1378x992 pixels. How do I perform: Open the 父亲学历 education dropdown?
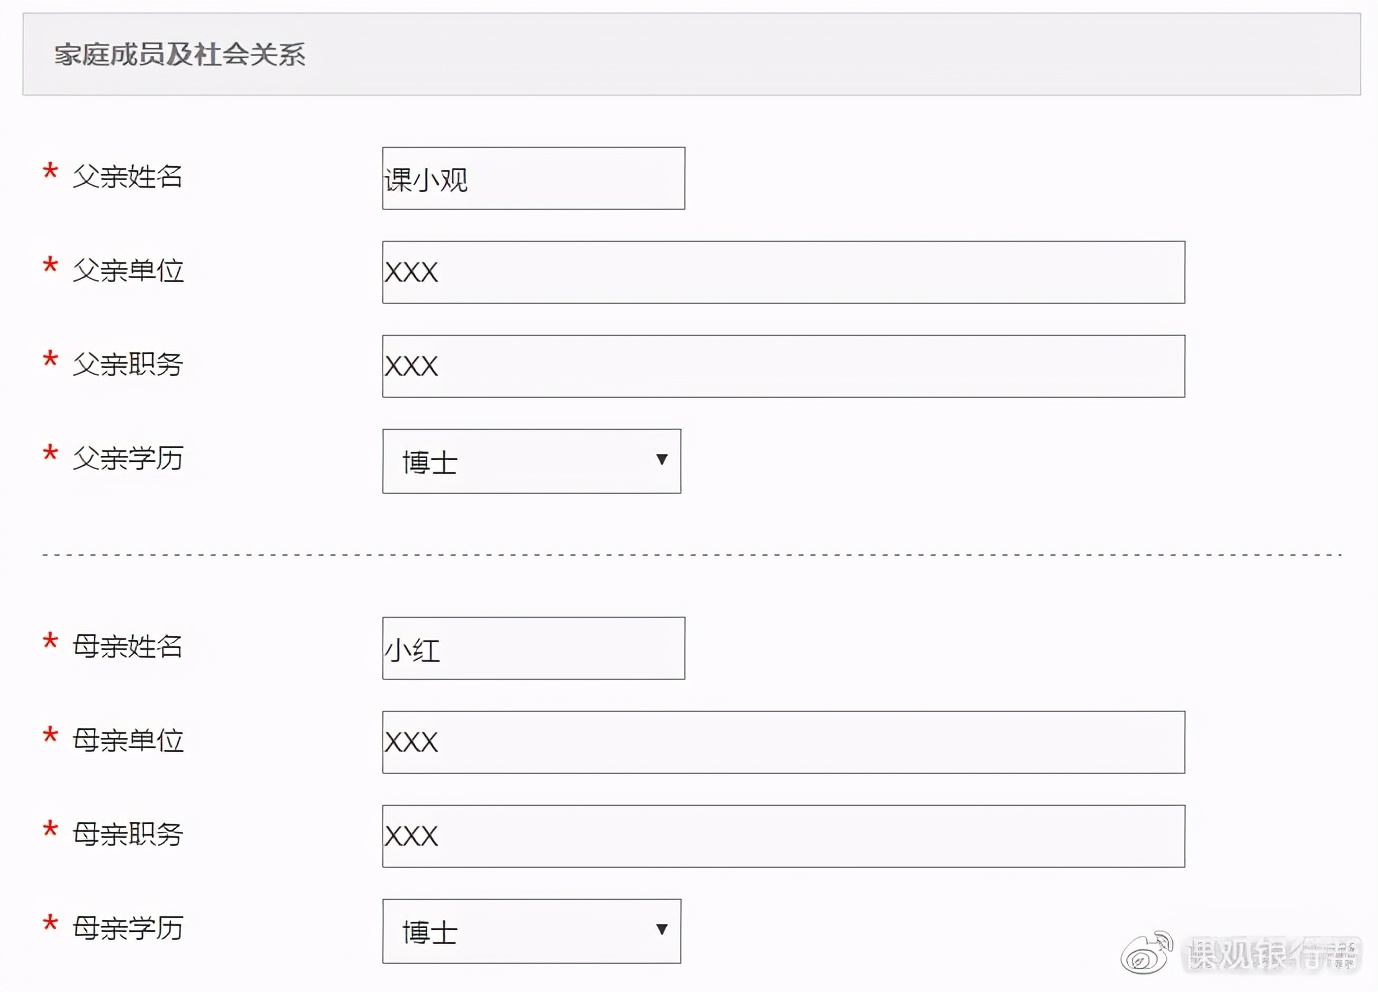[530, 461]
